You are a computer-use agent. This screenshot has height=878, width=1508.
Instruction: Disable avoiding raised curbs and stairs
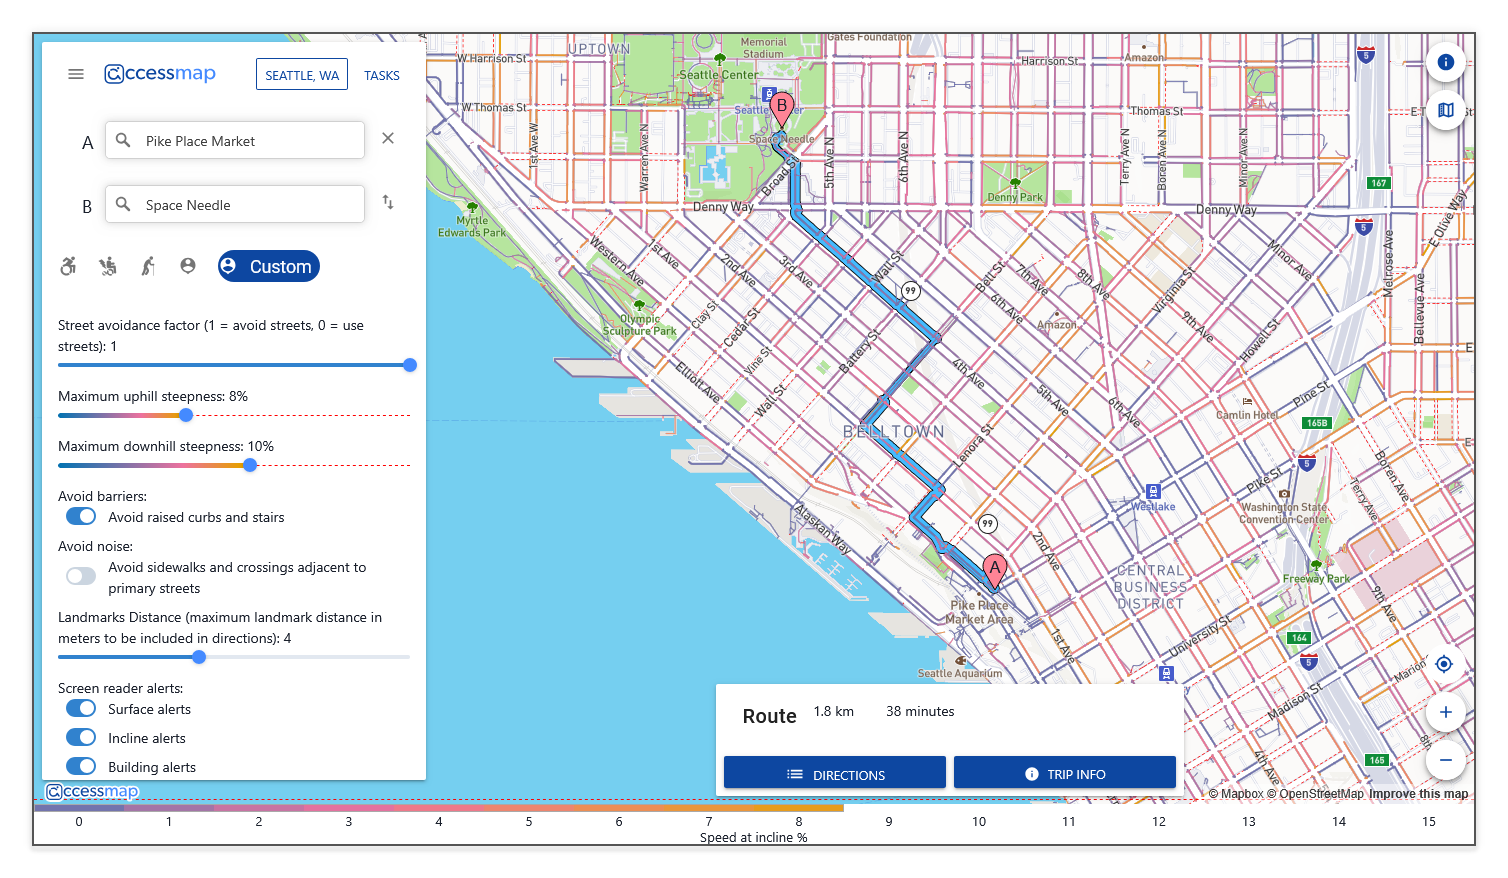(x=80, y=516)
